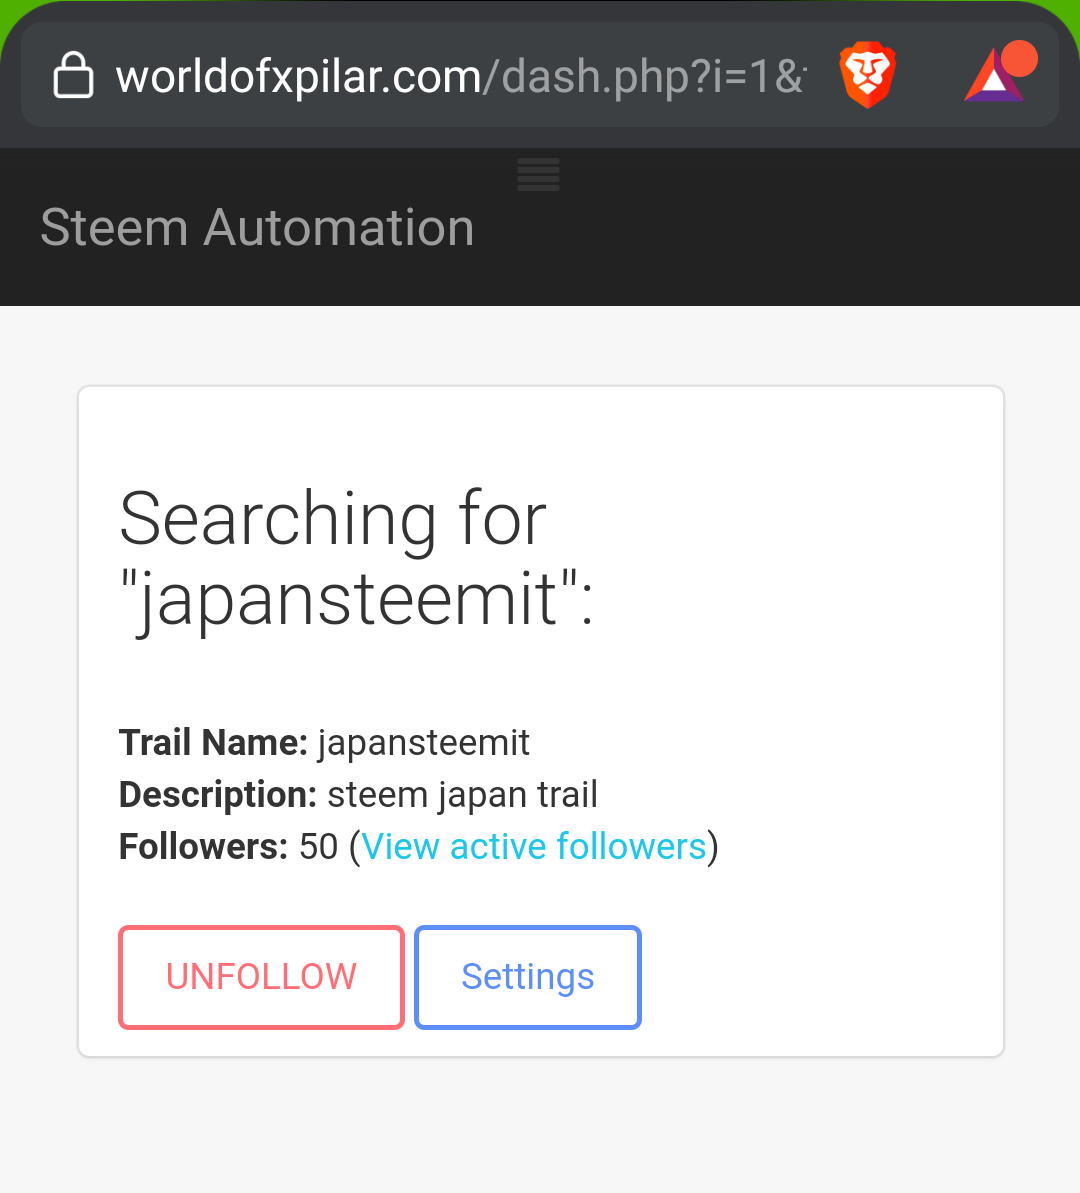Open Settings for the japansteemit trail

(528, 977)
